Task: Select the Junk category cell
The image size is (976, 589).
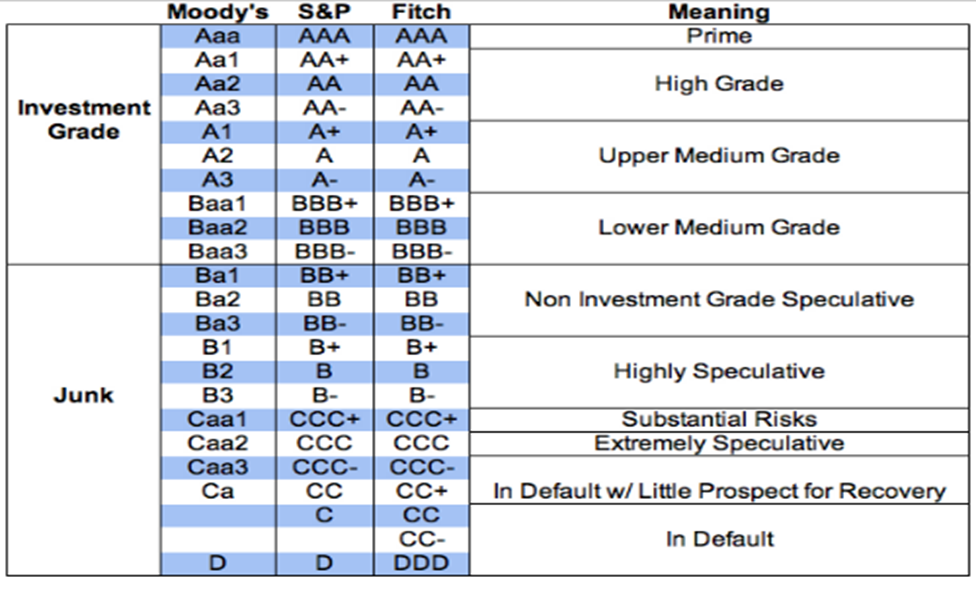Action: click(x=83, y=420)
